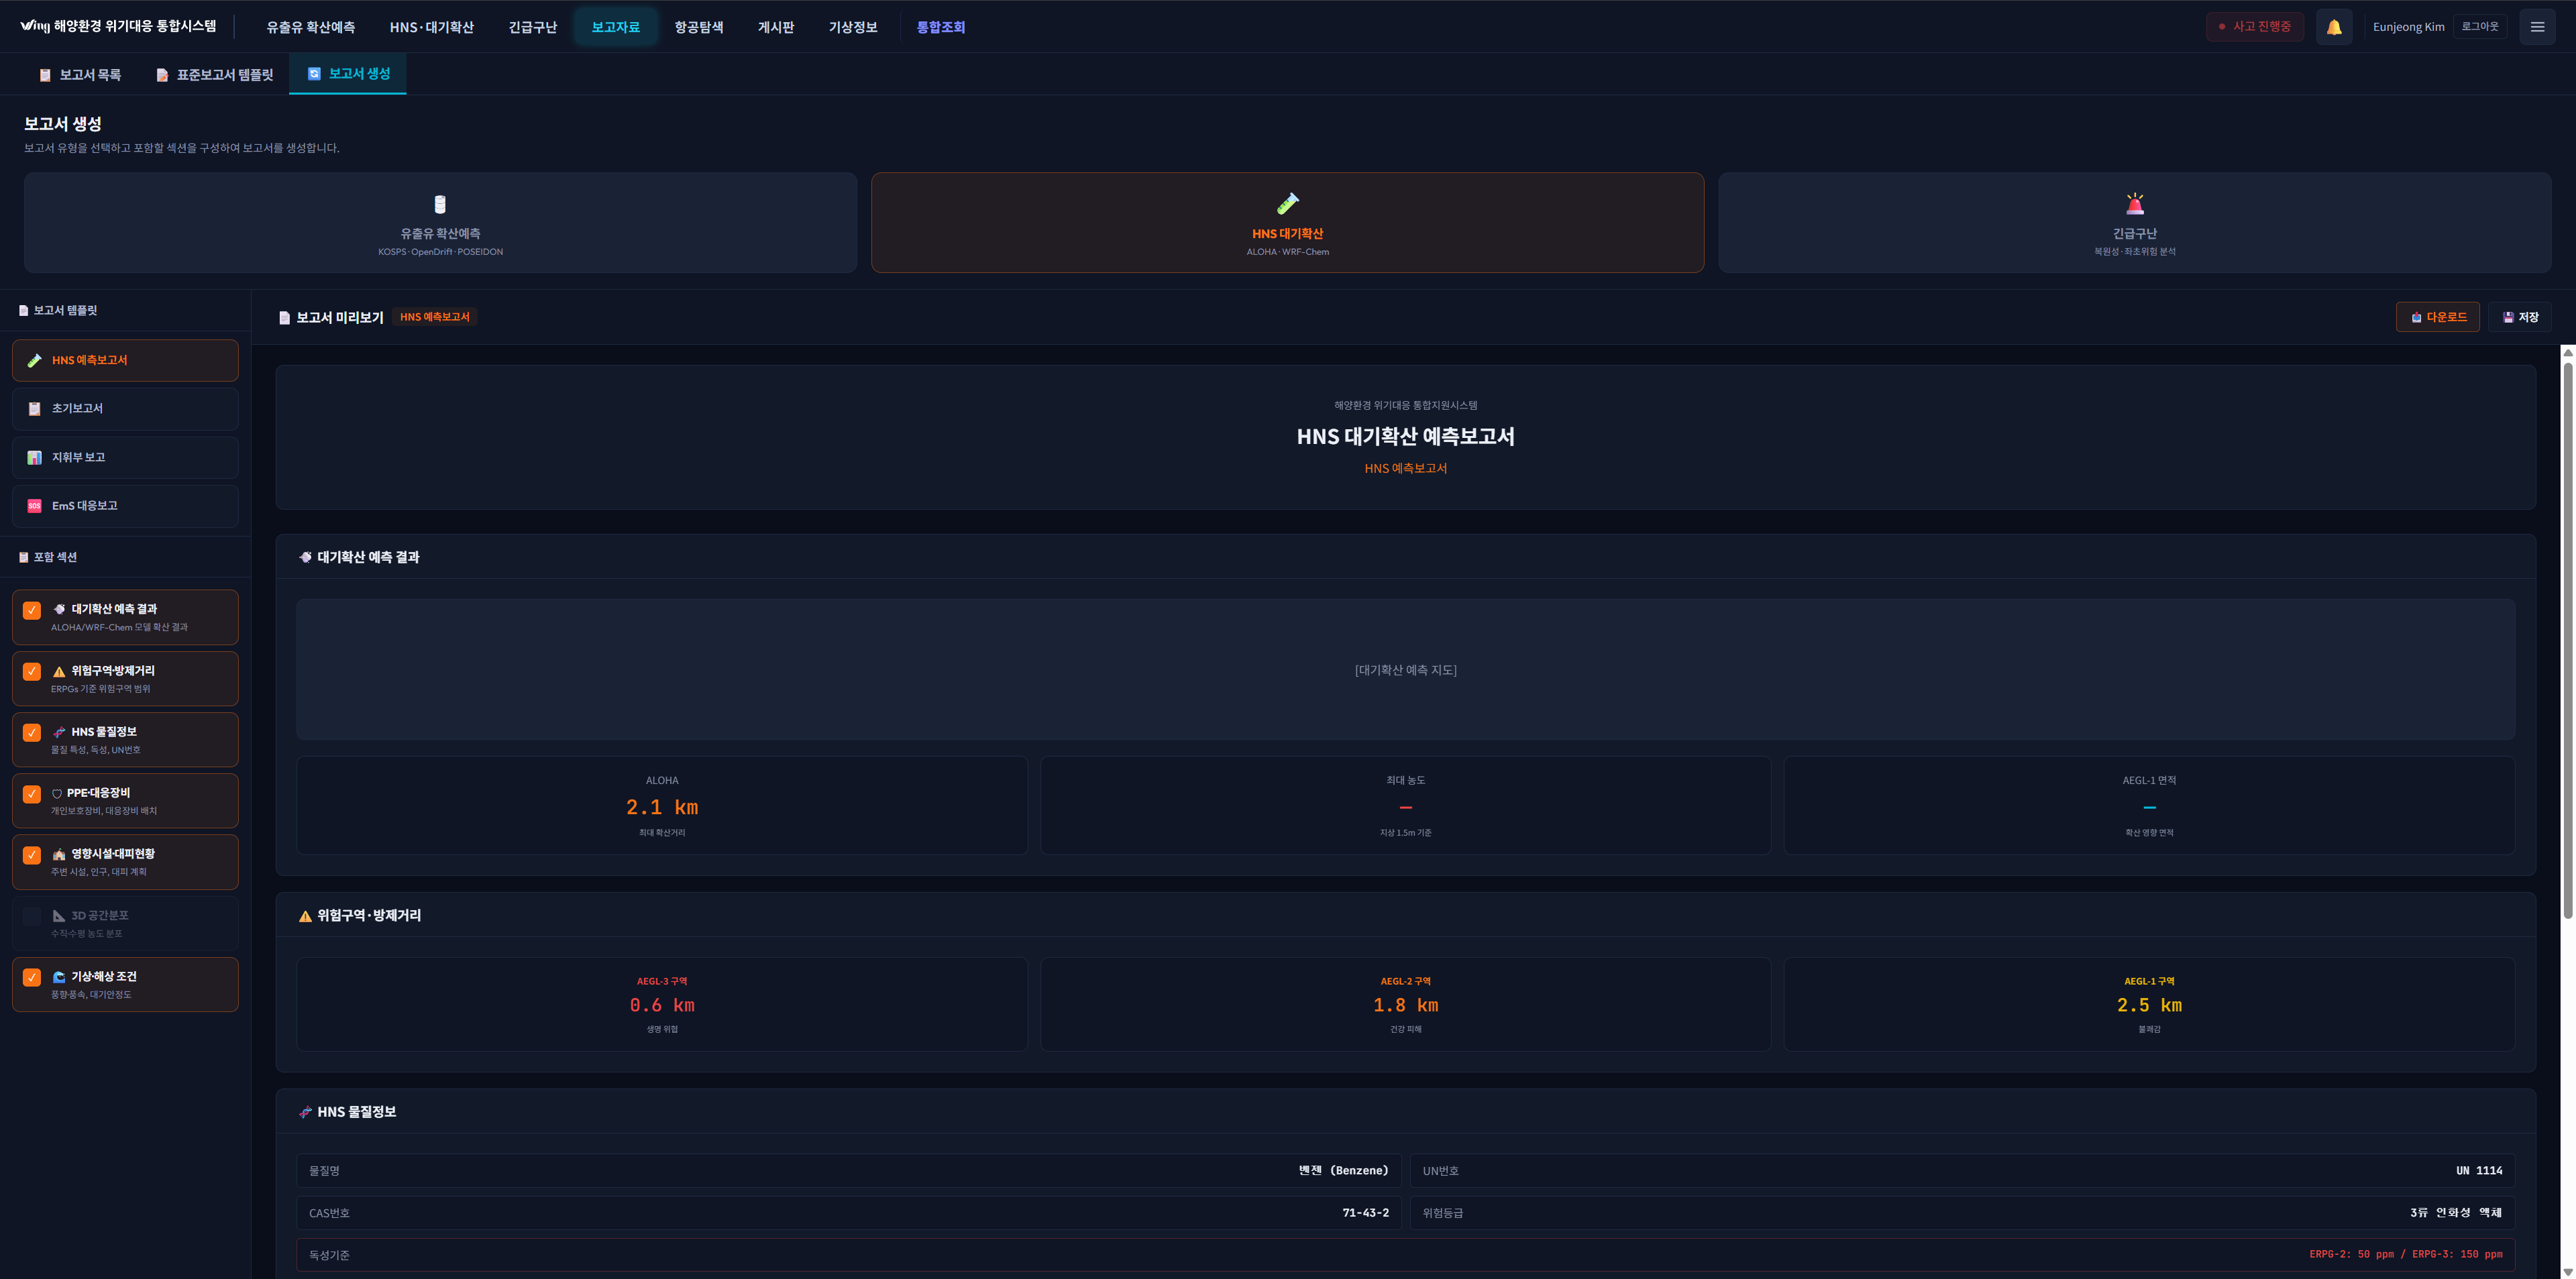2576x1279 pixels.
Task: Pick the EmS 대응보고 SOS template
Action: (125, 506)
